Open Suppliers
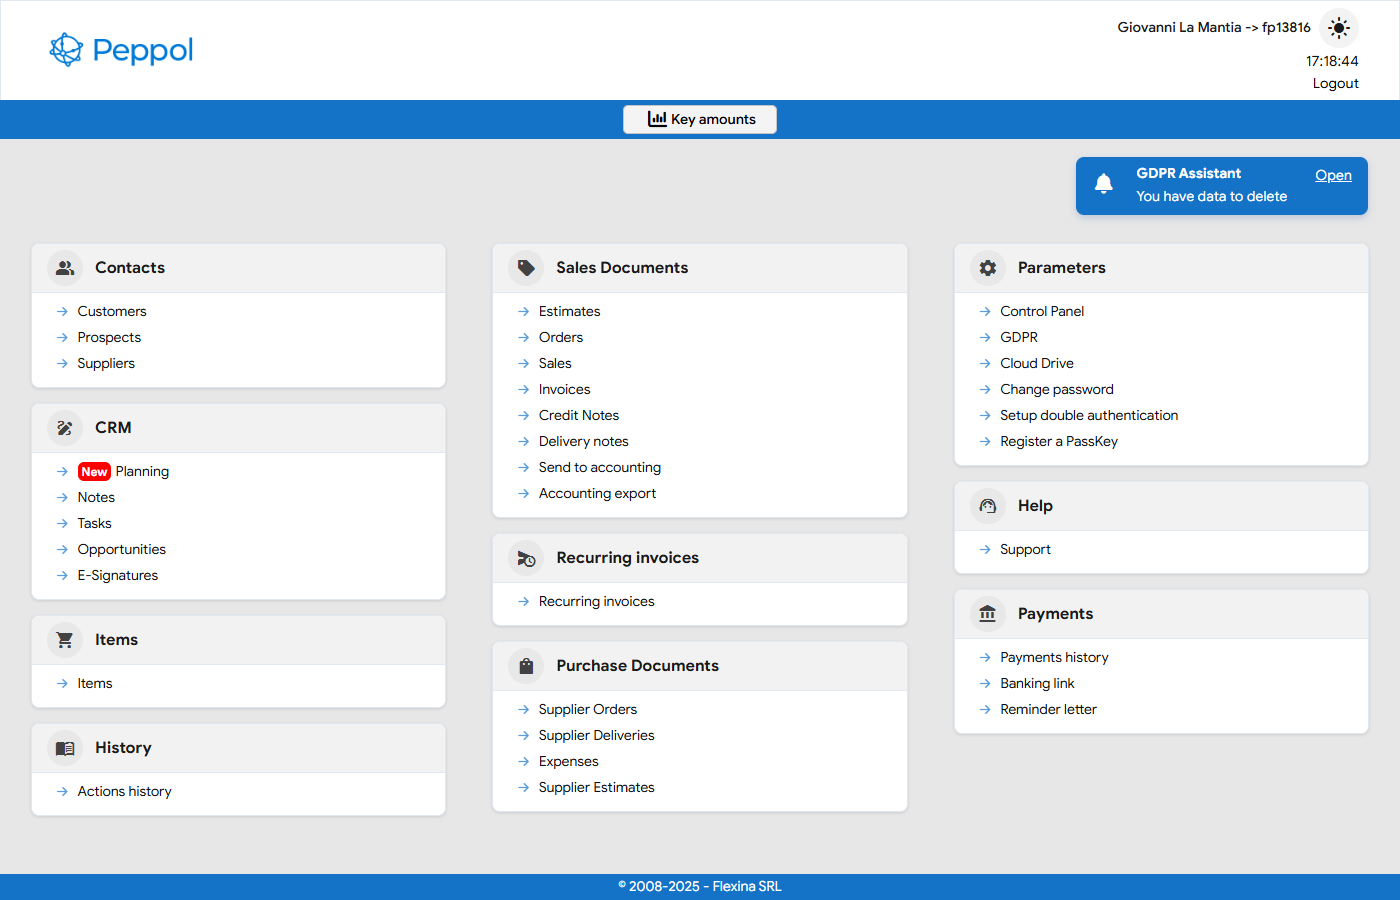This screenshot has width=1400, height=900. pos(106,363)
